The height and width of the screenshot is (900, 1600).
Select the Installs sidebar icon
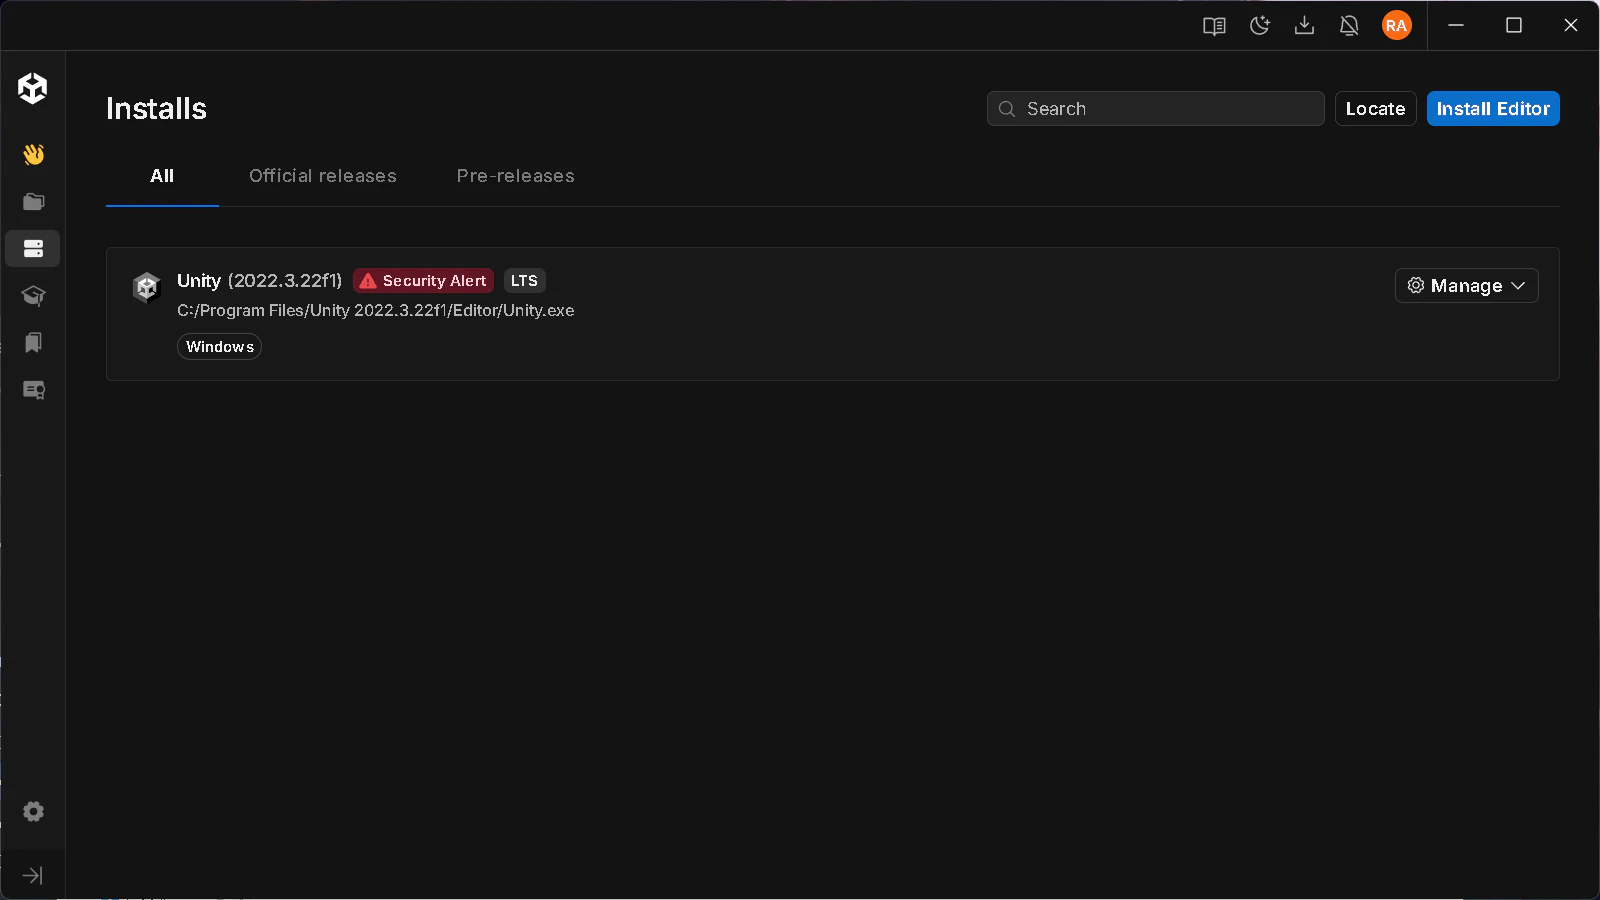[x=33, y=248]
